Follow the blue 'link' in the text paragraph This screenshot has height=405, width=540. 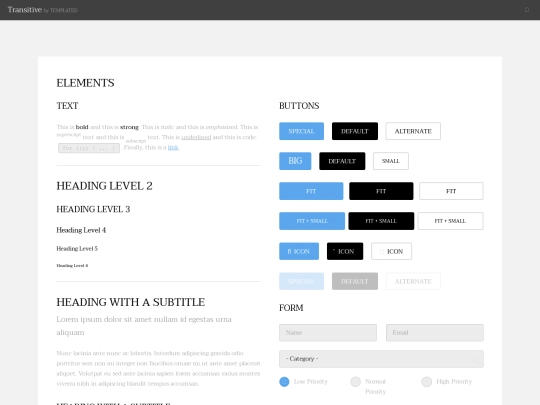click(173, 147)
